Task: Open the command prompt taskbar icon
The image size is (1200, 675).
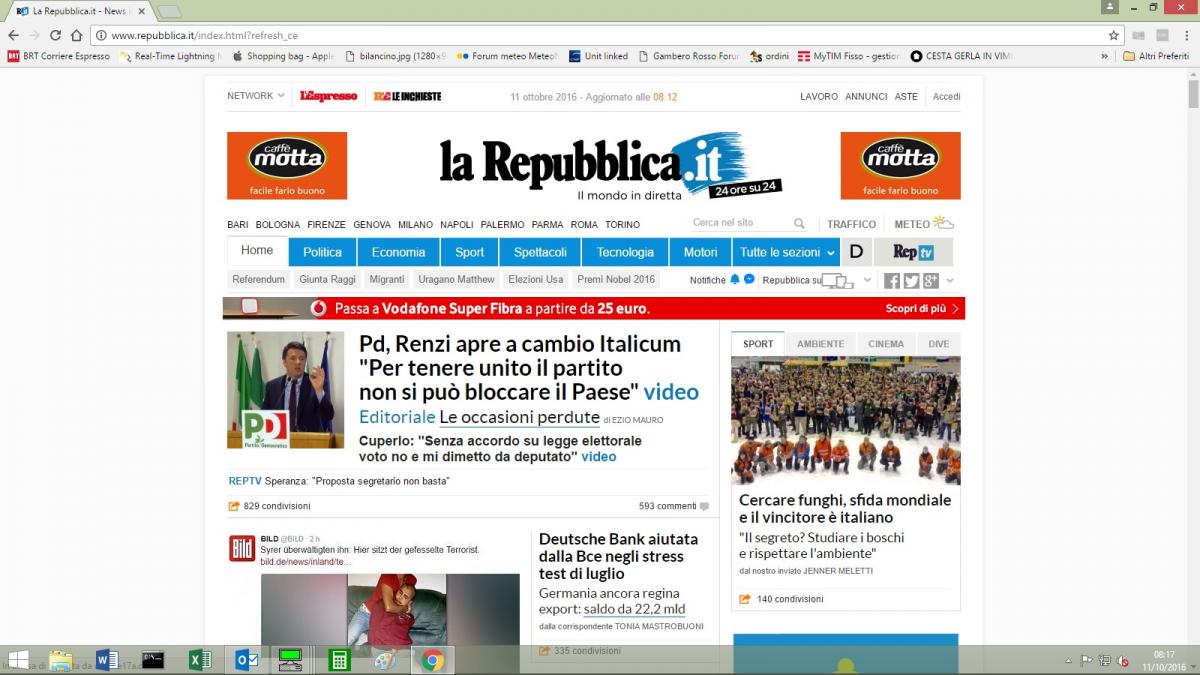Action: (153, 660)
